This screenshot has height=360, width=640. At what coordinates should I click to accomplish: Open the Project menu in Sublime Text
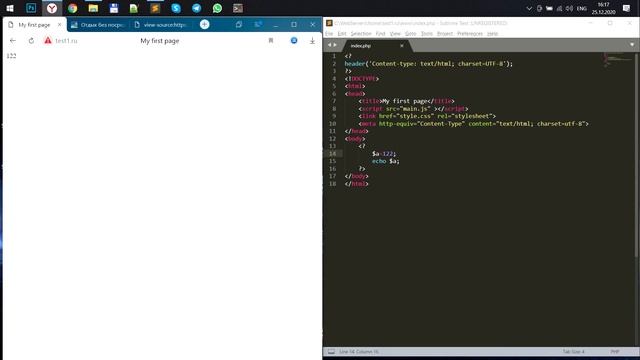(x=445, y=33)
